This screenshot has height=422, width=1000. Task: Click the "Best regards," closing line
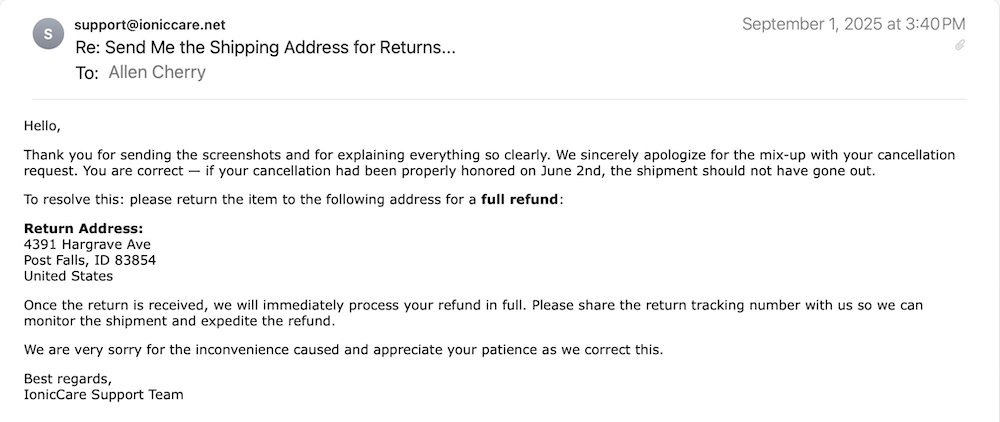pyautogui.click(x=68, y=378)
